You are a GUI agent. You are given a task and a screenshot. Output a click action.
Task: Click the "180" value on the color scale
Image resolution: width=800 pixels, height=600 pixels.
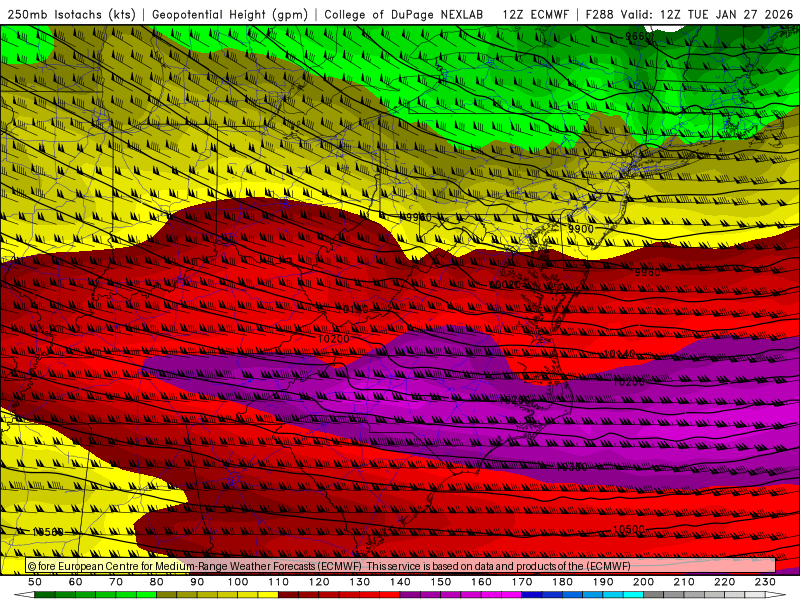(x=562, y=582)
